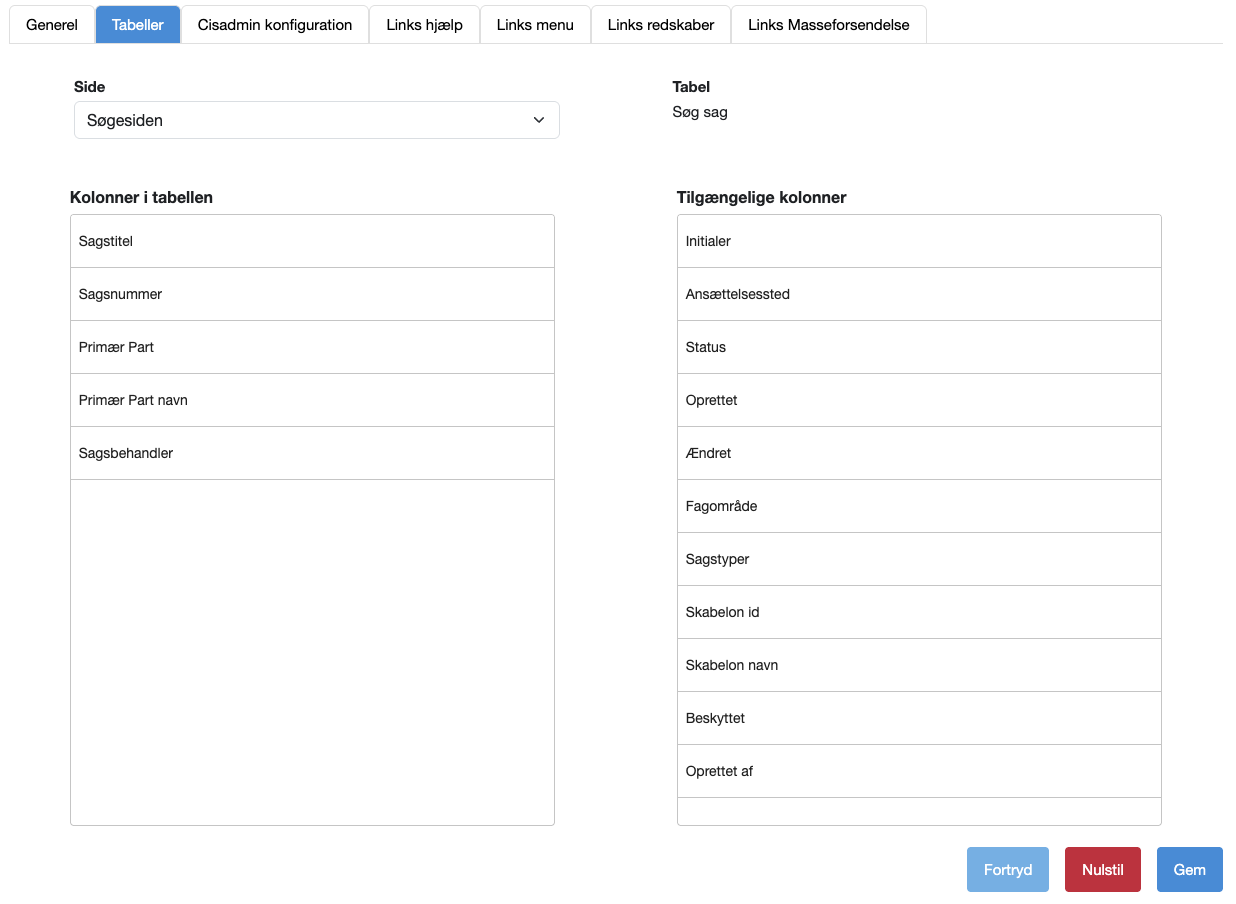Screen dimensions: 1236x904
Task: Select Sagsbehandler in the table columns
Action: coord(312,453)
